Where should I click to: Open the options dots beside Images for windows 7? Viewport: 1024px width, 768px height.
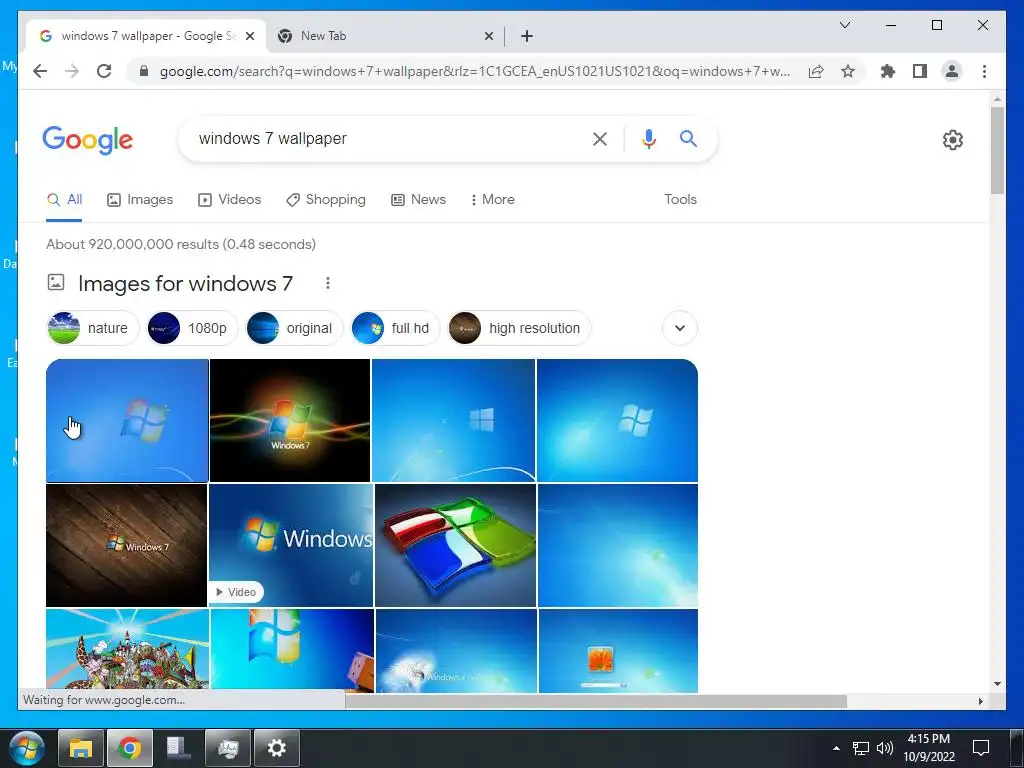click(x=328, y=283)
